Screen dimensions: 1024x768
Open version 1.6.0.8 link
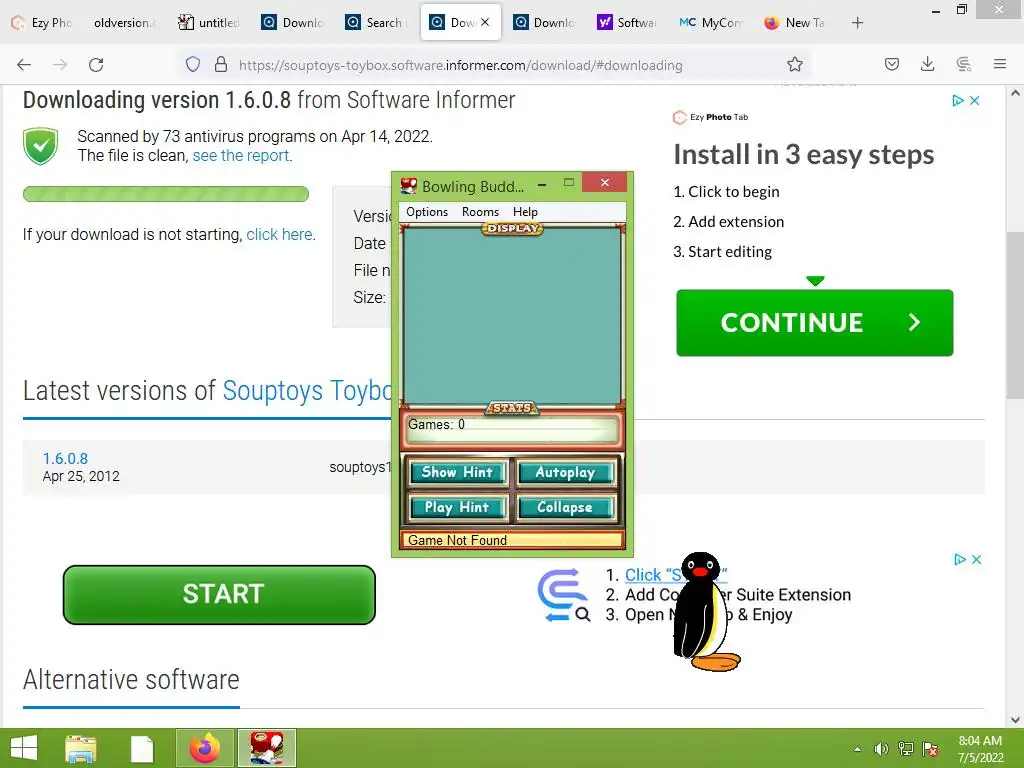(x=65, y=458)
